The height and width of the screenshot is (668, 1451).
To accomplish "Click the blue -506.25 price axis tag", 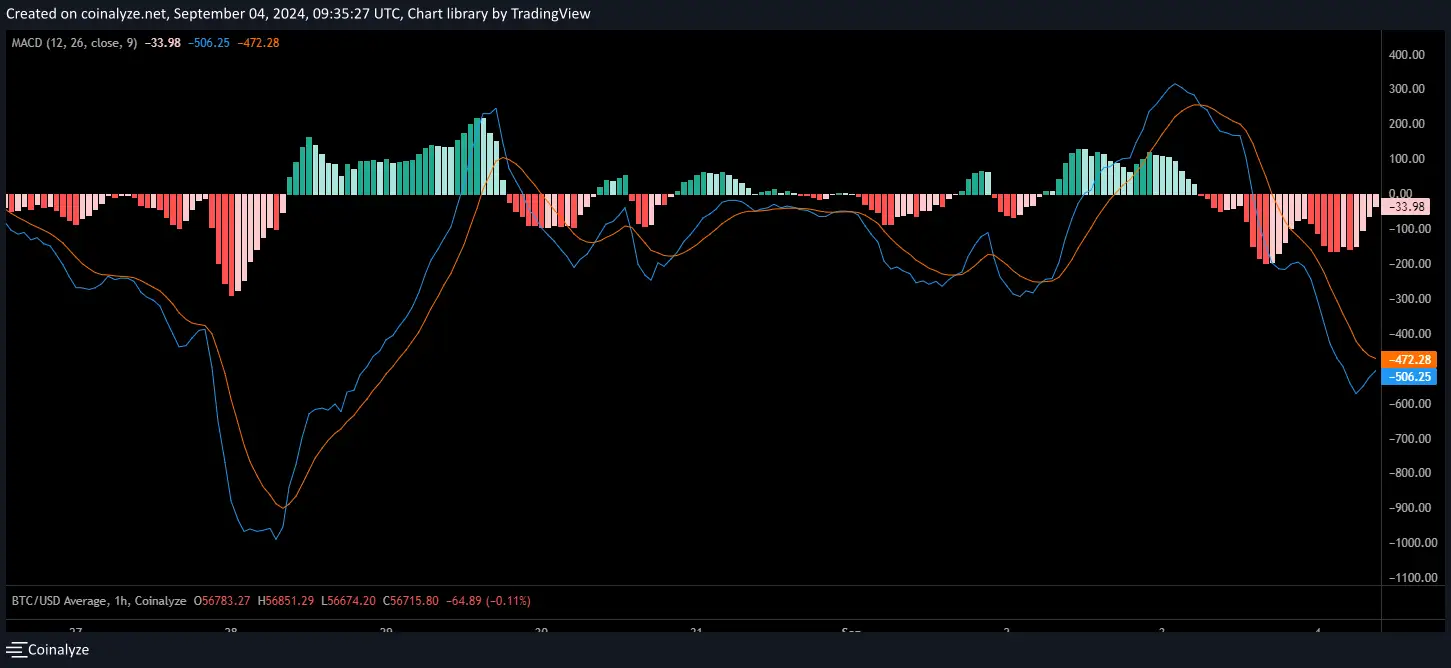I will (x=1408, y=377).
